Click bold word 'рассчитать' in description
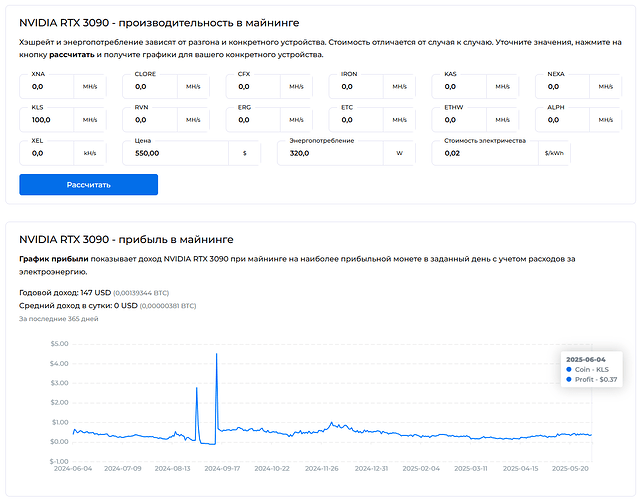 tap(72, 55)
